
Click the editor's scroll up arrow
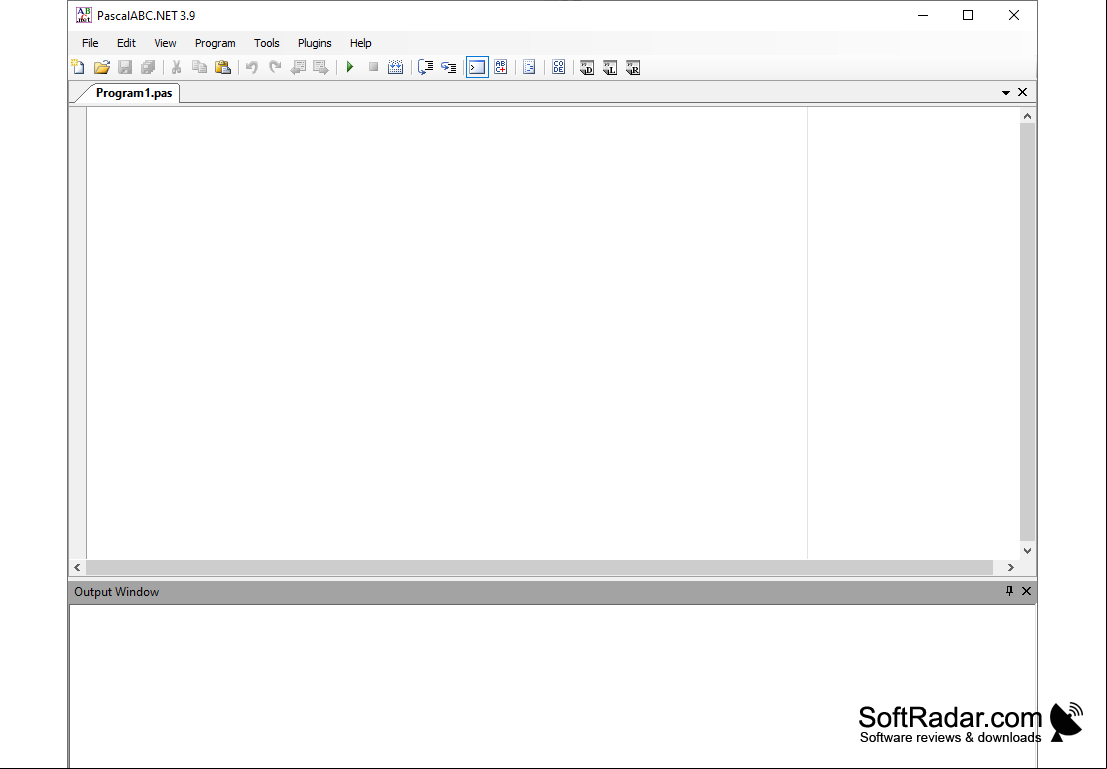1027,116
